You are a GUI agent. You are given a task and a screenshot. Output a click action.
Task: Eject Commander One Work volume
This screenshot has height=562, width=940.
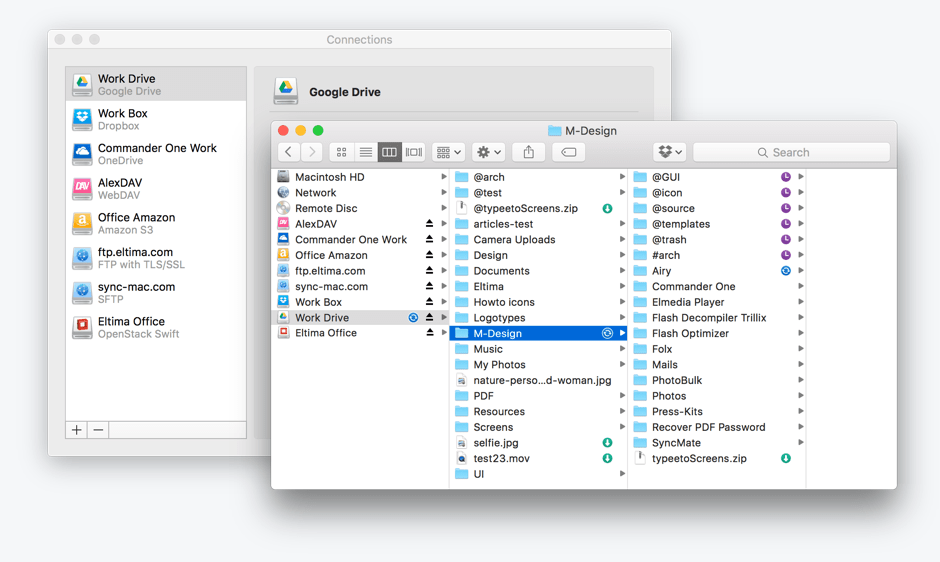pyautogui.click(x=429, y=239)
